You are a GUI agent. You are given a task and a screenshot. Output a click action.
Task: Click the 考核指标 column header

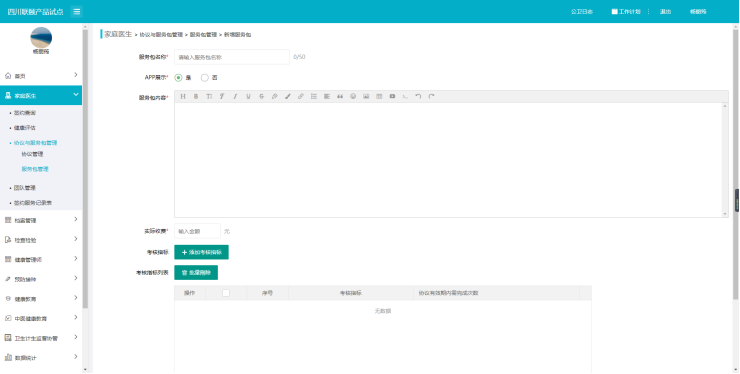pos(351,293)
